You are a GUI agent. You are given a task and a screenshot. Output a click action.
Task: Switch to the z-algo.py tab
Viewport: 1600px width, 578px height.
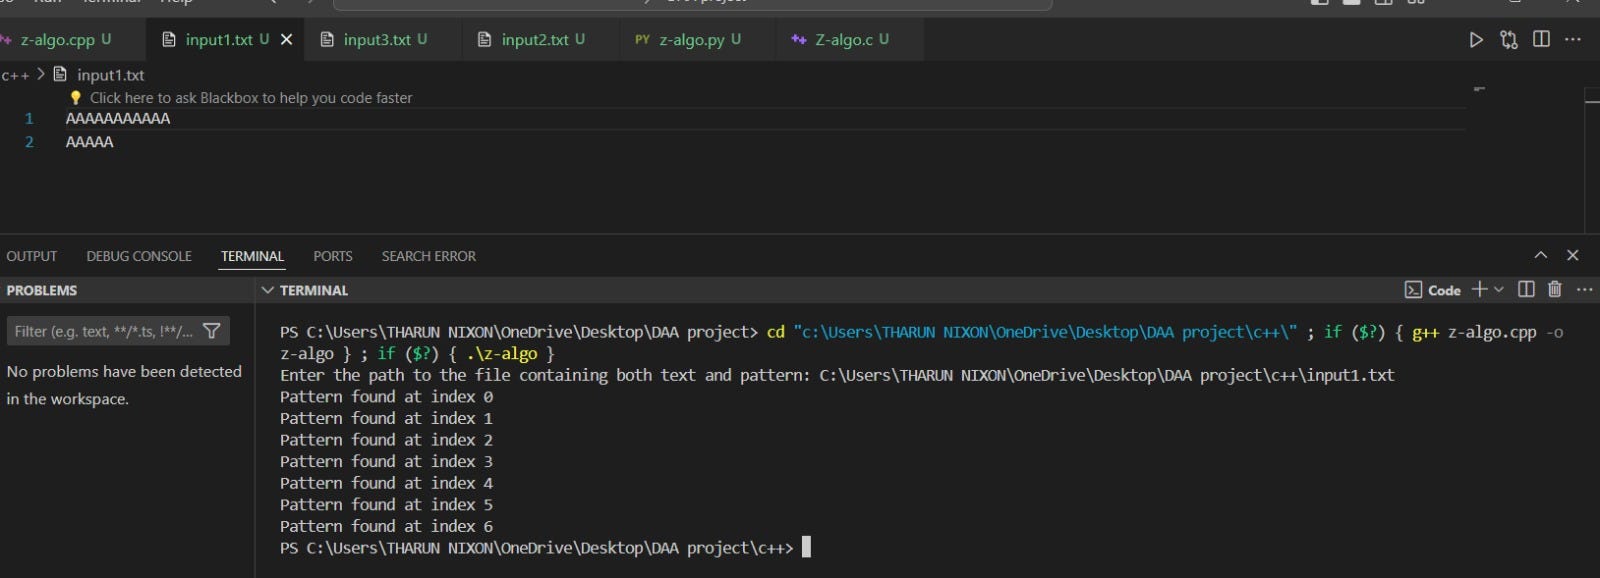pyautogui.click(x=688, y=40)
